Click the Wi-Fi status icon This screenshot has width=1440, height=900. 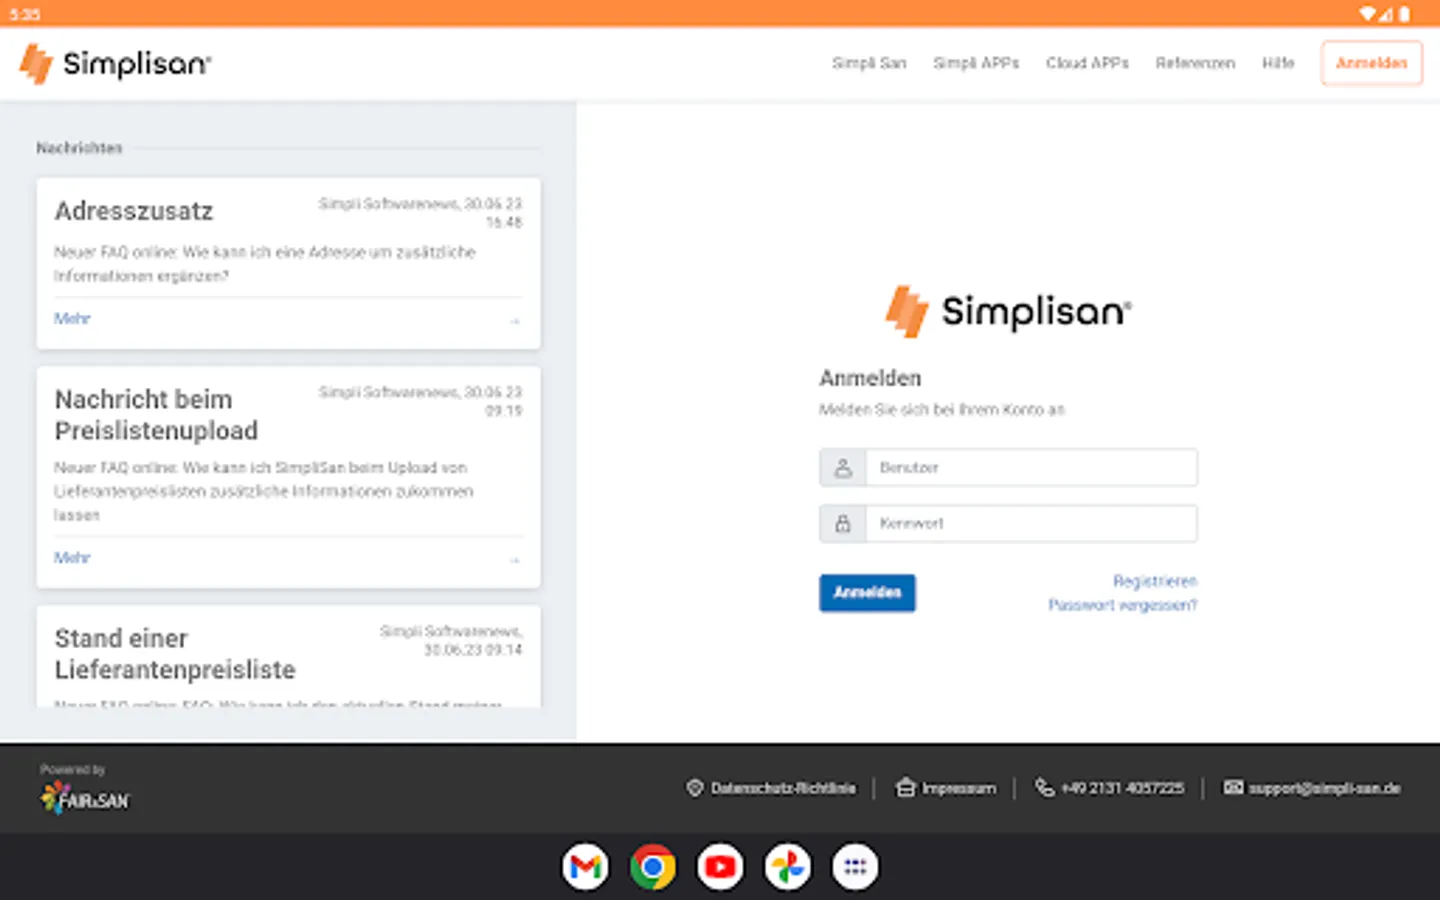(1367, 14)
